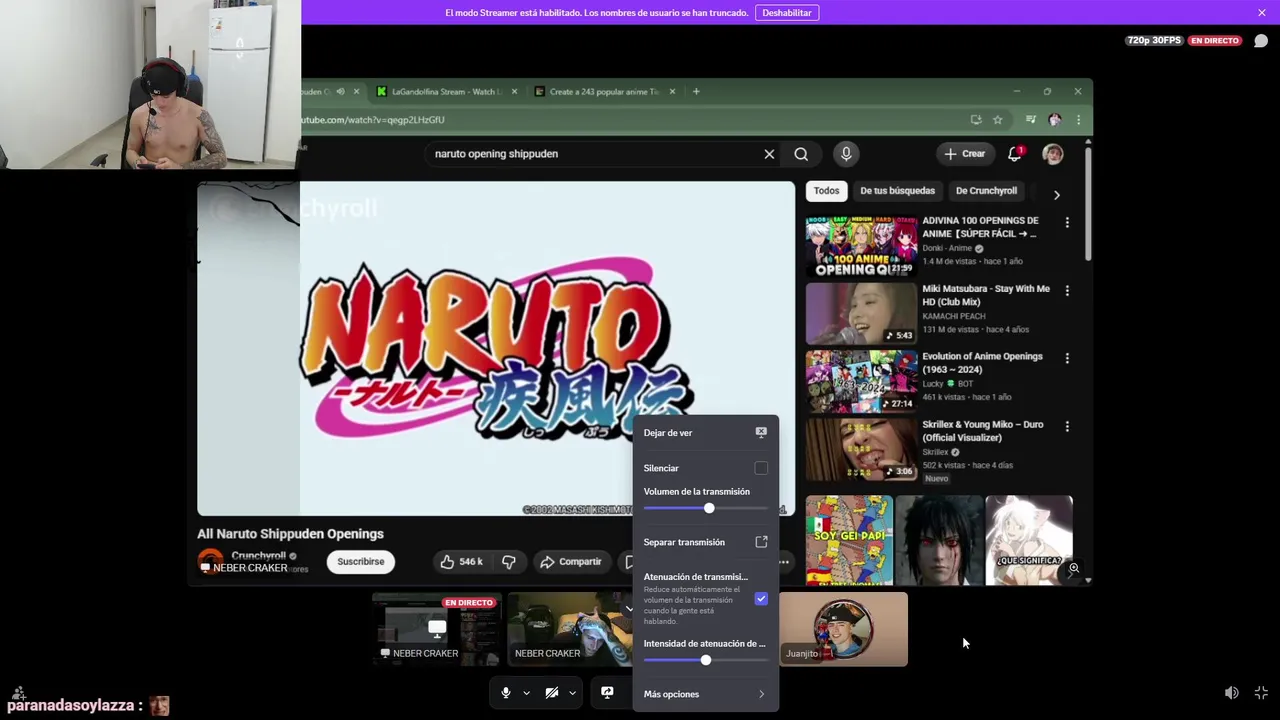The image size is (1280, 720).
Task: Open the Crunchyroll channel name link
Action: [x=259, y=555]
